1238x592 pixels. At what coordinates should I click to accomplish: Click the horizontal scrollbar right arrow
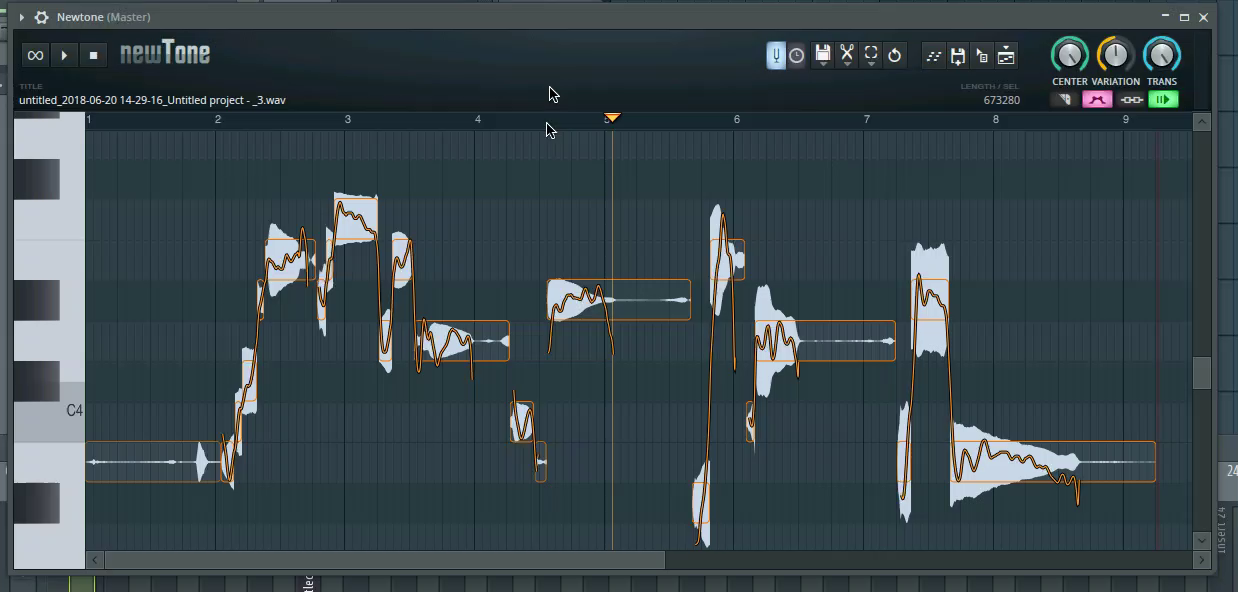tap(1202, 560)
